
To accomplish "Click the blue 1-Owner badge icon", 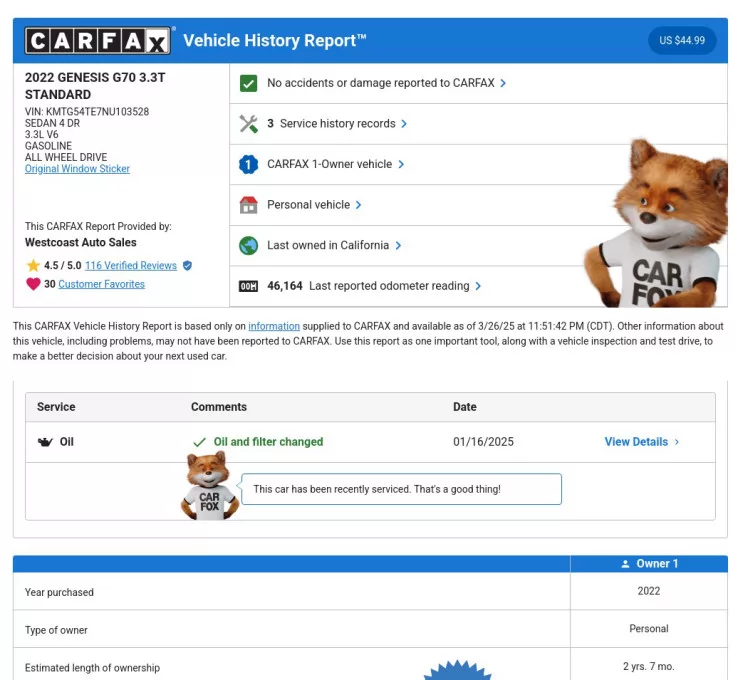I will pyautogui.click(x=249, y=164).
